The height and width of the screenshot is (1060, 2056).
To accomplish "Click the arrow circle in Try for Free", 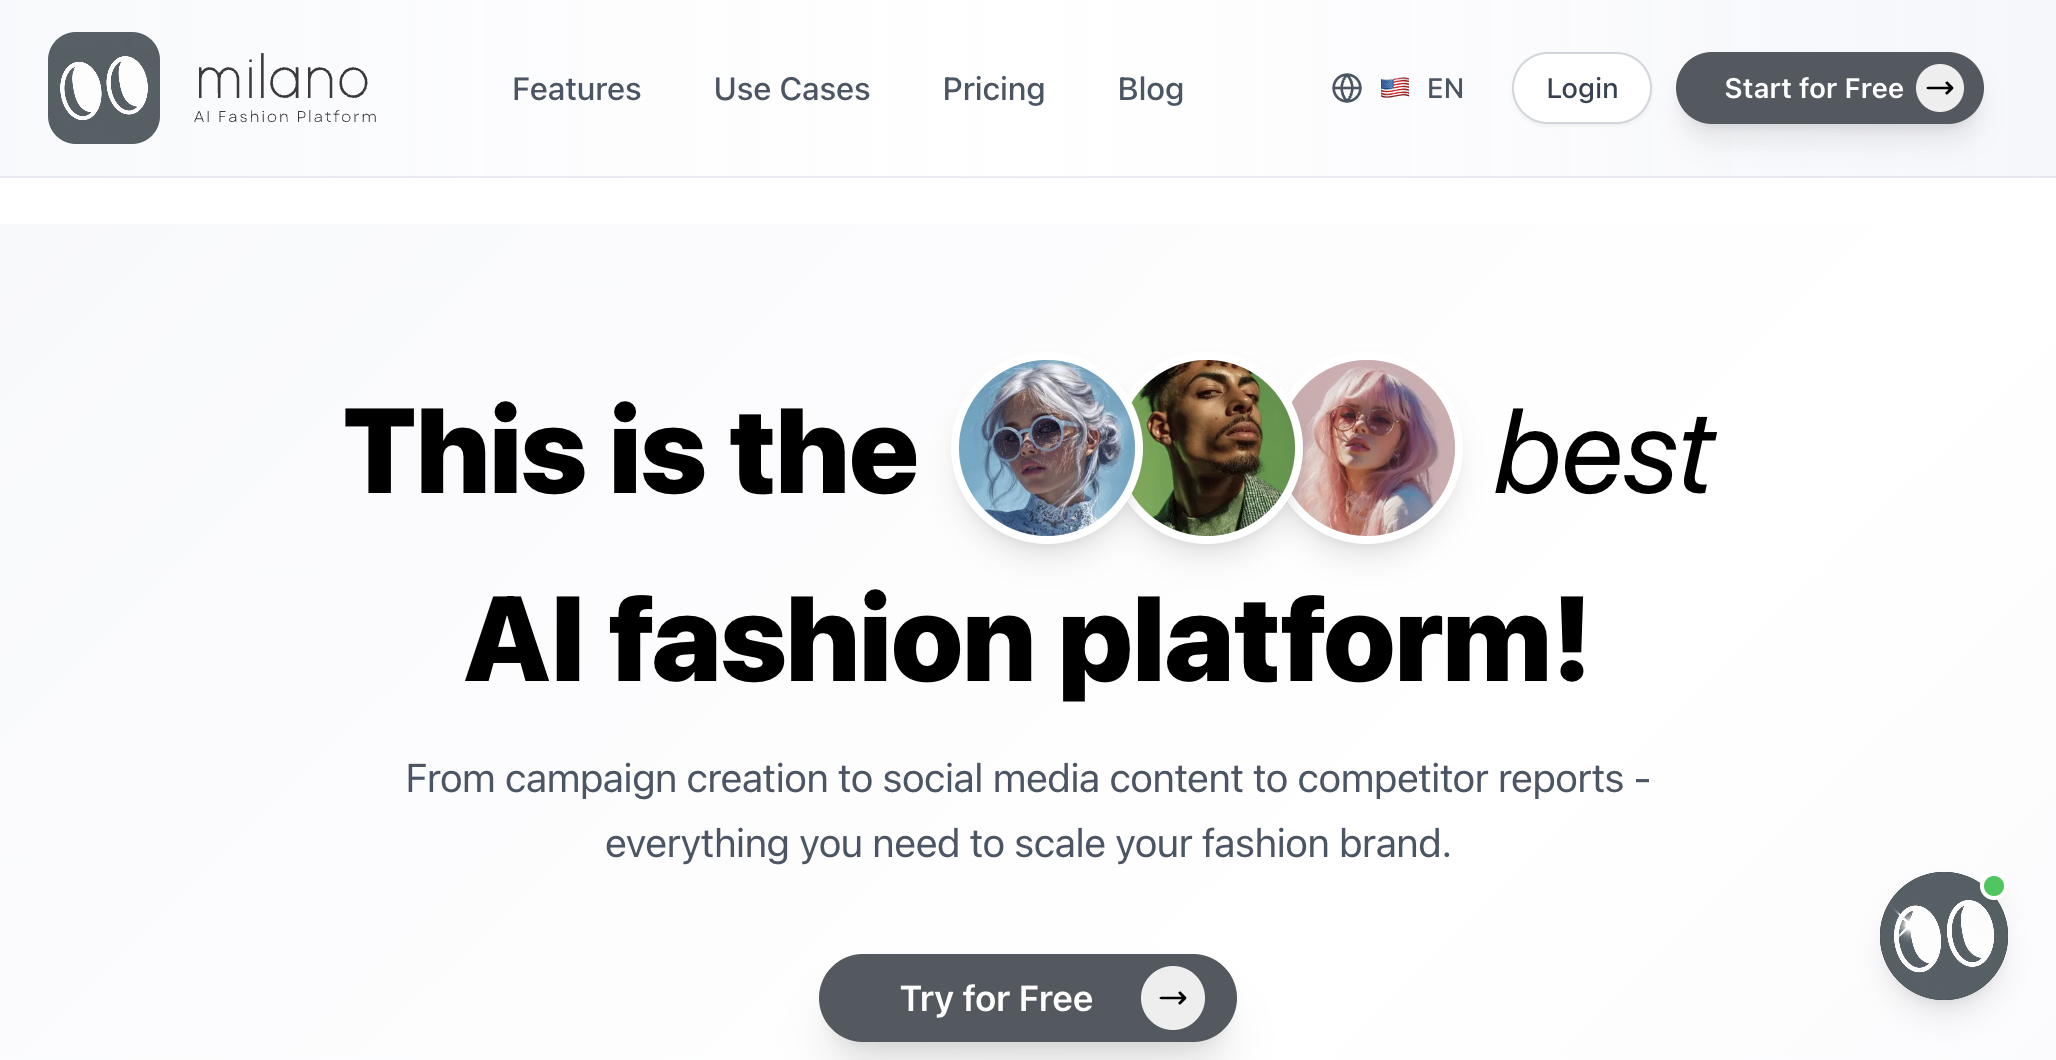I will (1172, 998).
